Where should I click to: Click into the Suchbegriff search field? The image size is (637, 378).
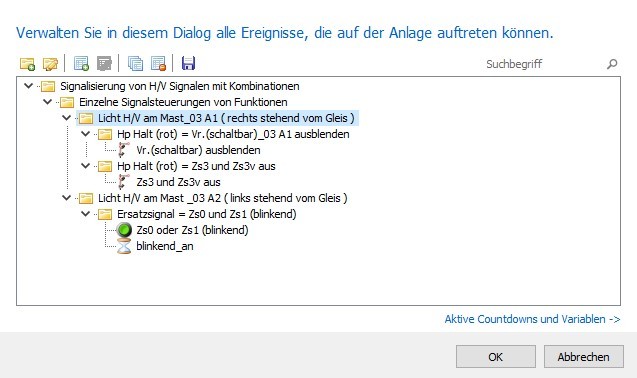point(544,64)
